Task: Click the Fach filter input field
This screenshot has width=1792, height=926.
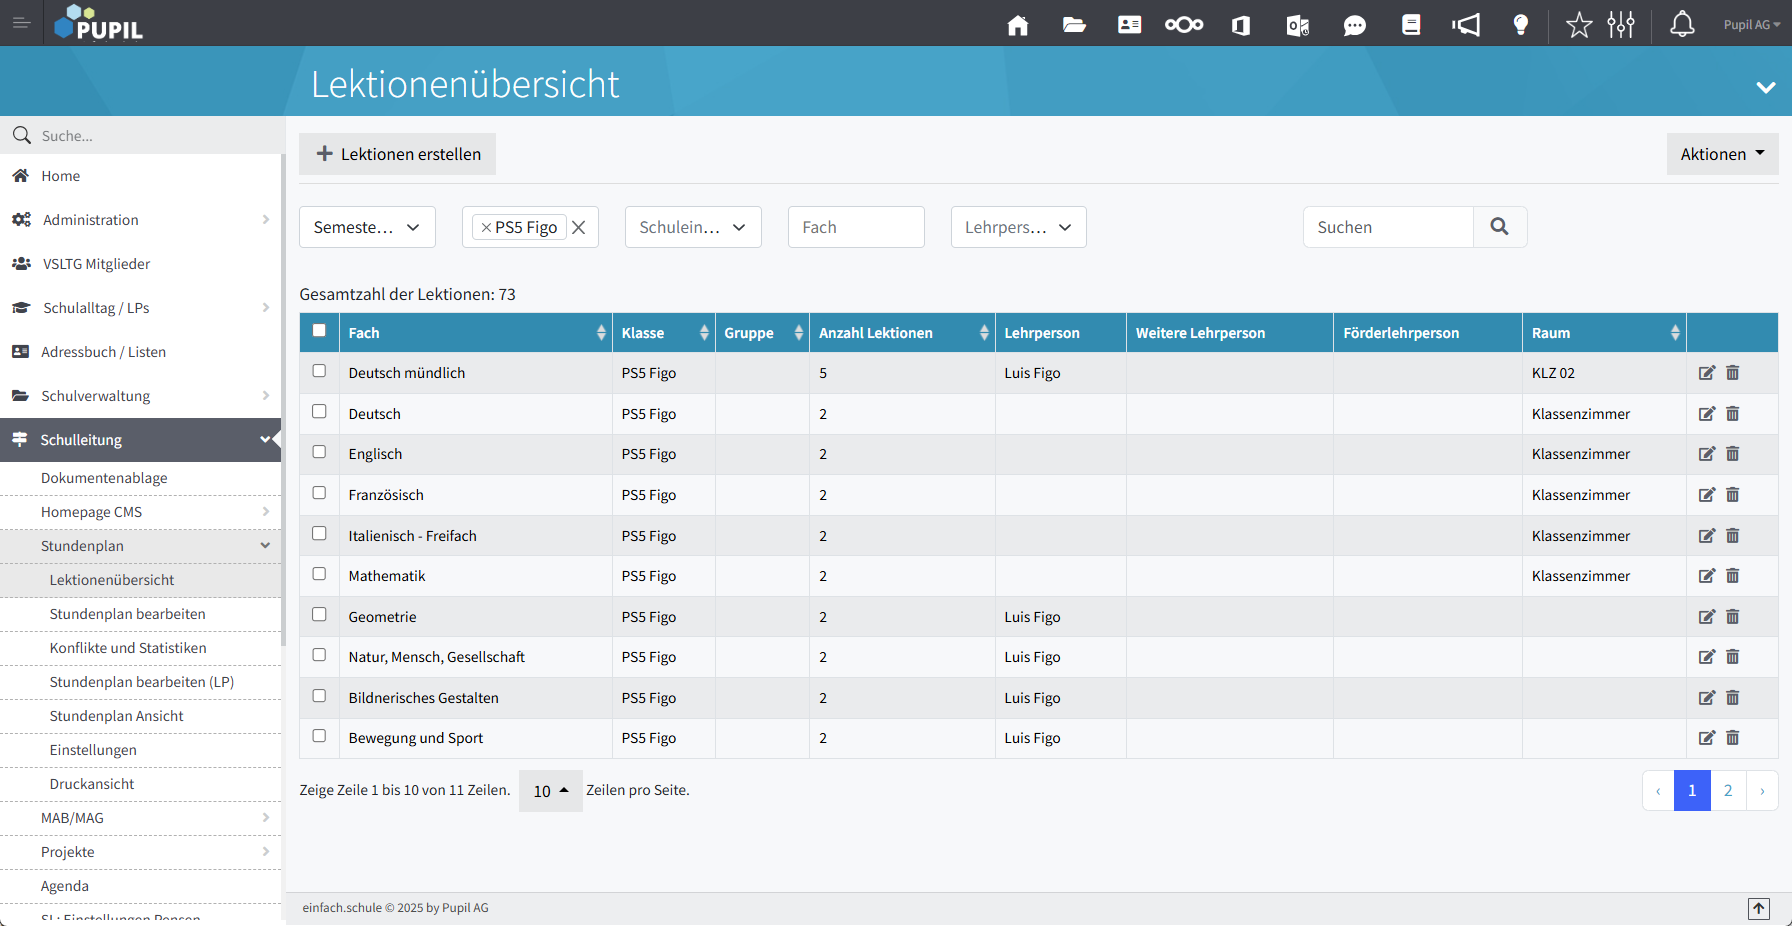Action: click(856, 227)
